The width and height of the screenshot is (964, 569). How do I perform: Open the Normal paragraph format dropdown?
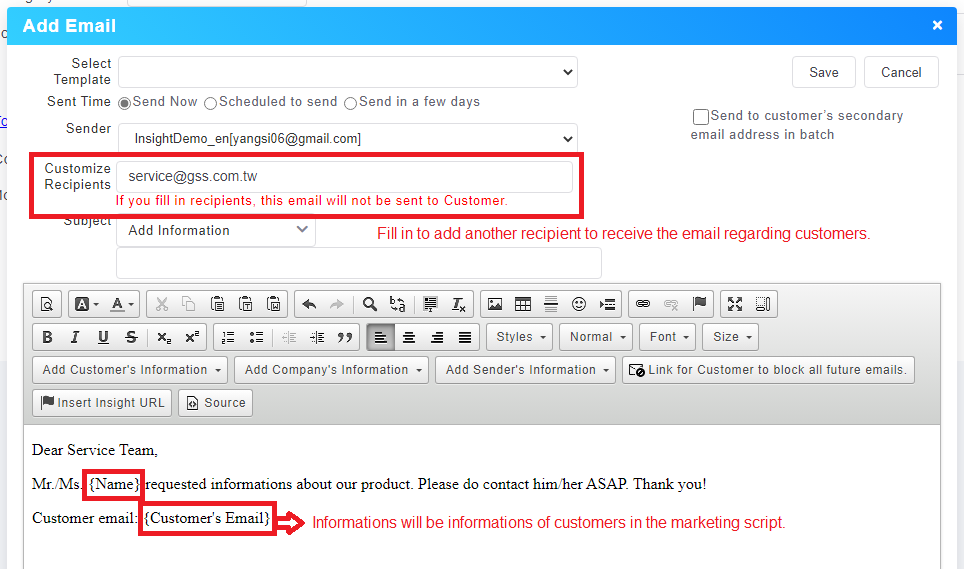(596, 337)
